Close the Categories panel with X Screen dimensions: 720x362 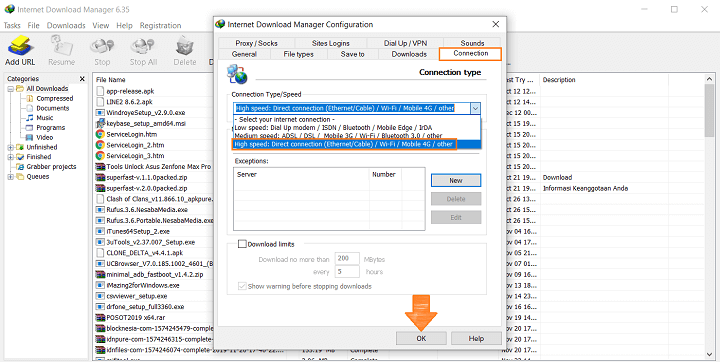pyautogui.click(x=82, y=79)
